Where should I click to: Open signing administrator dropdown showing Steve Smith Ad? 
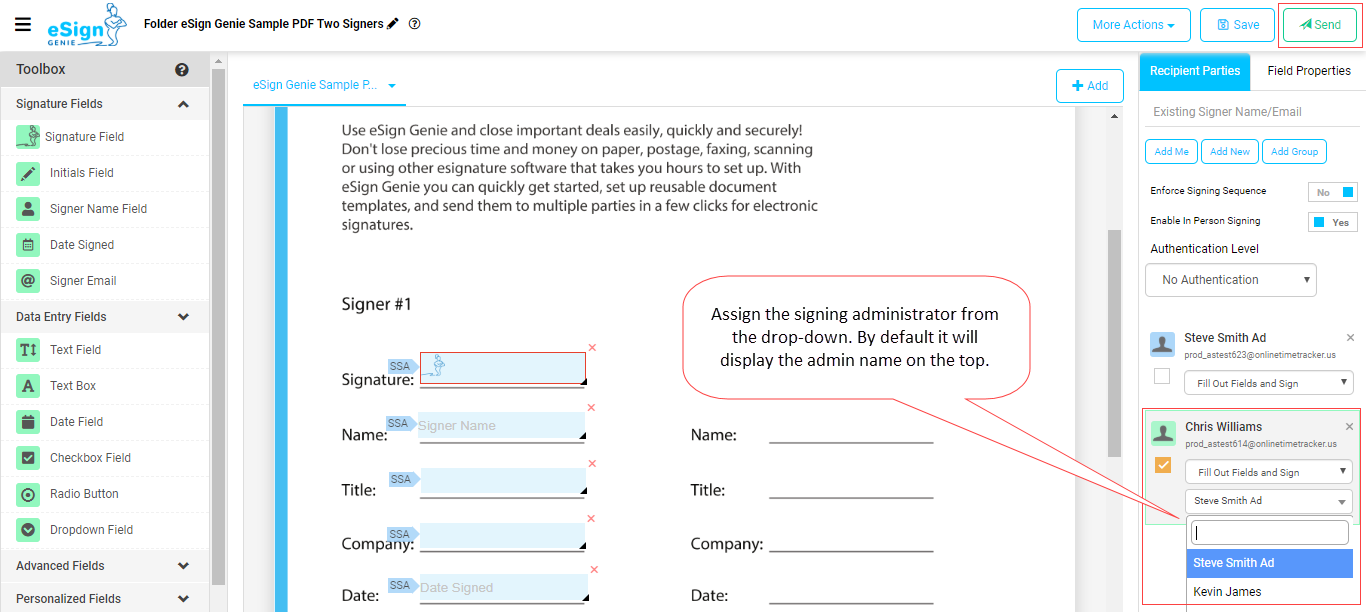click(x=1268, y=501)
